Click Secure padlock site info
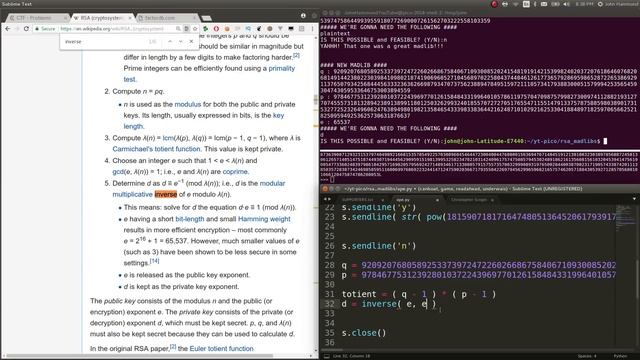 [x=45, y=29]
